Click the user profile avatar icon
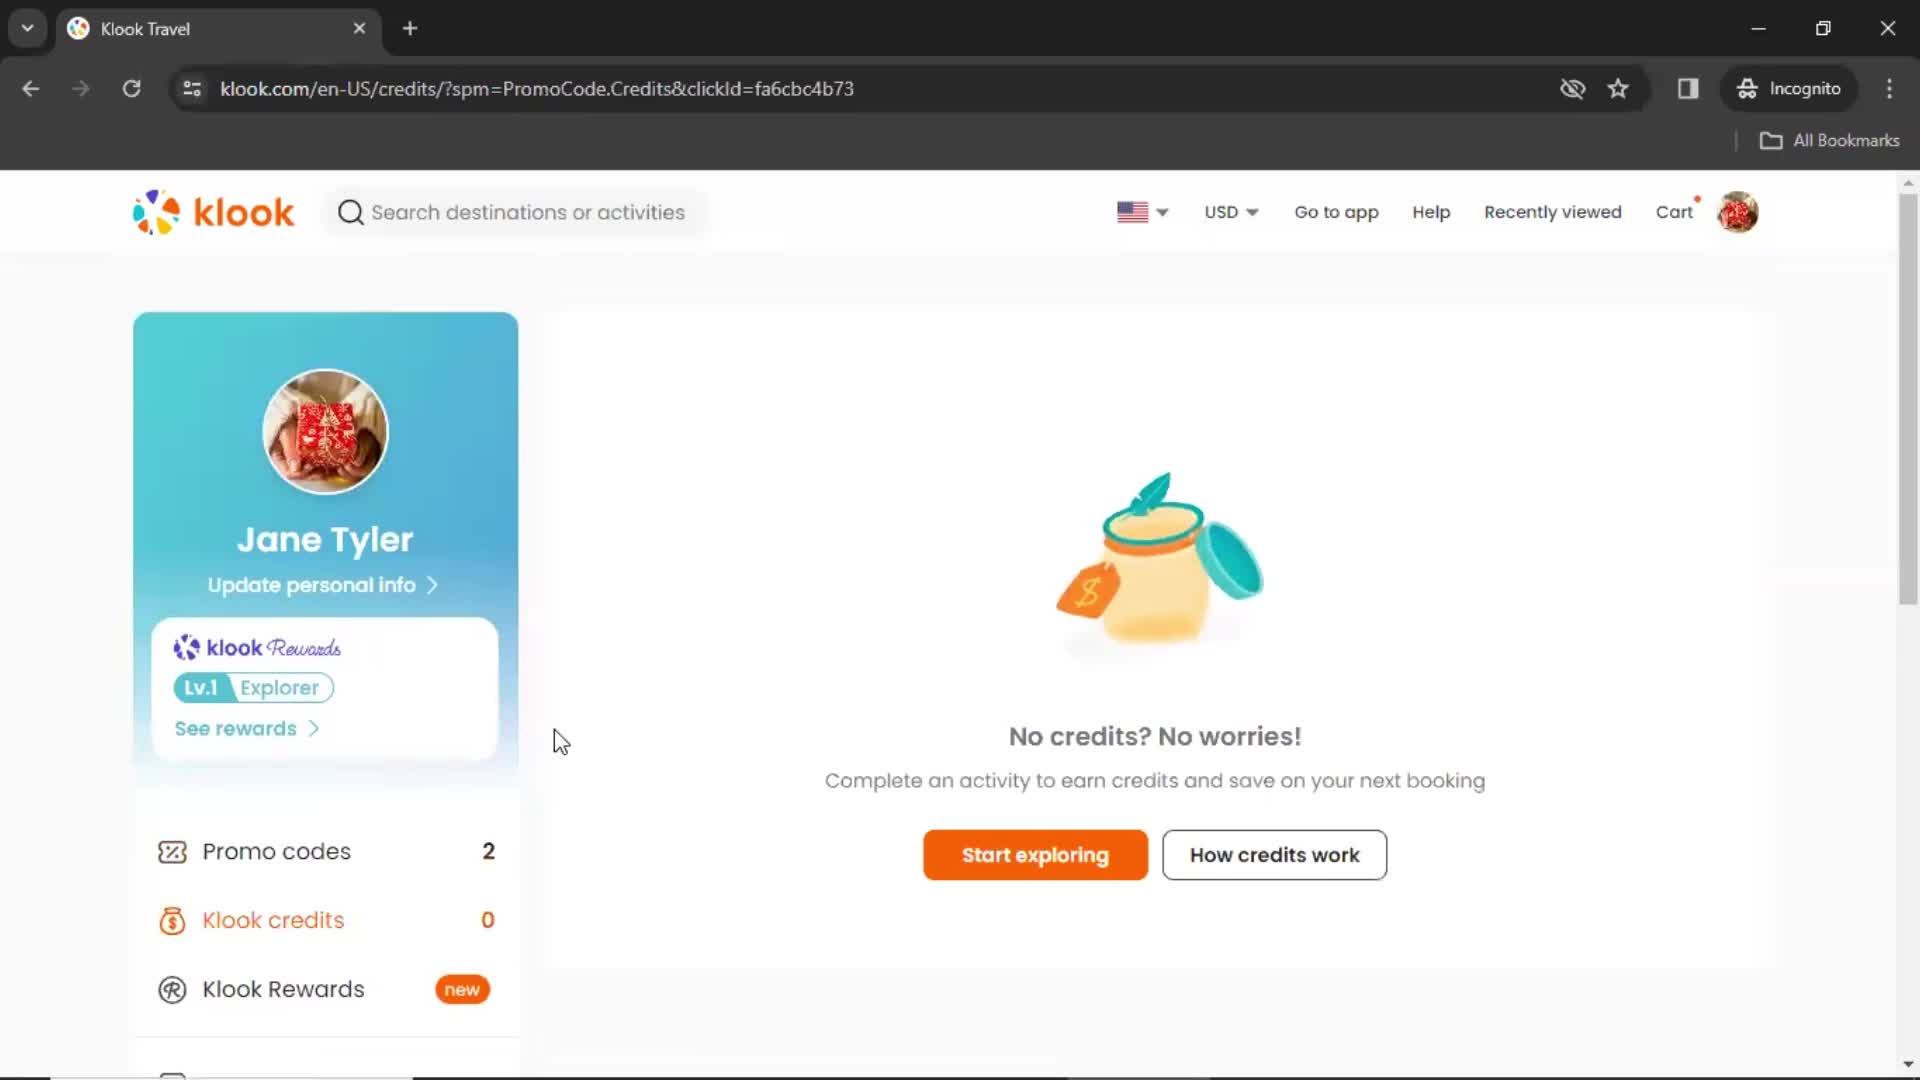The width and height of the screenshot is (1920, 1080). coord(1738,212)
